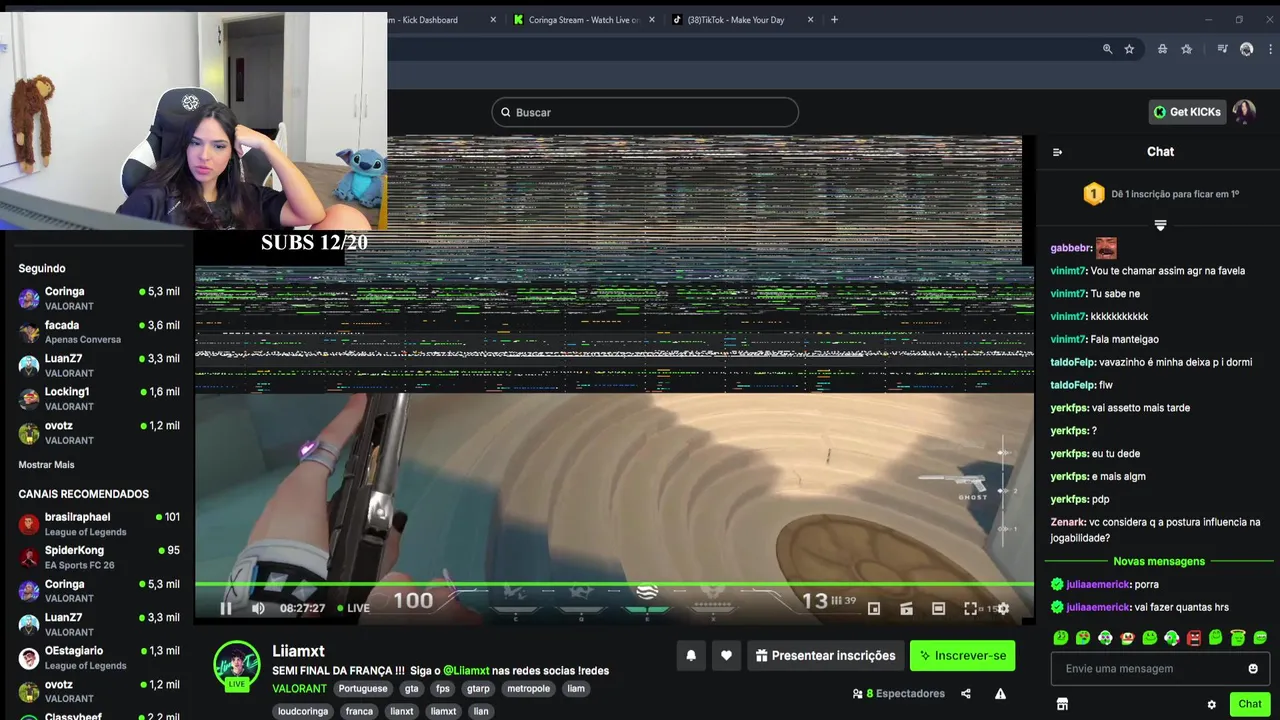Open chat settings gear

[1211, 704]
